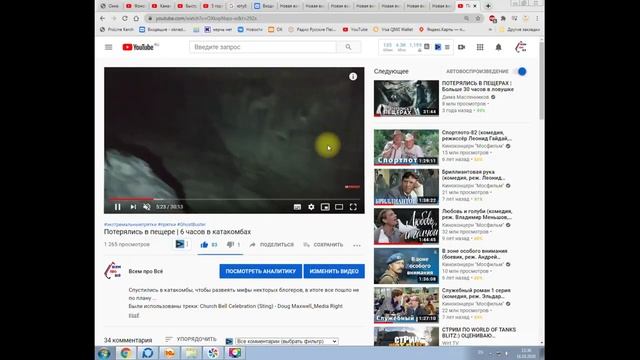Open the YouTube apps grid
Screen dimensions: 640x360
[x=480, y=47]
